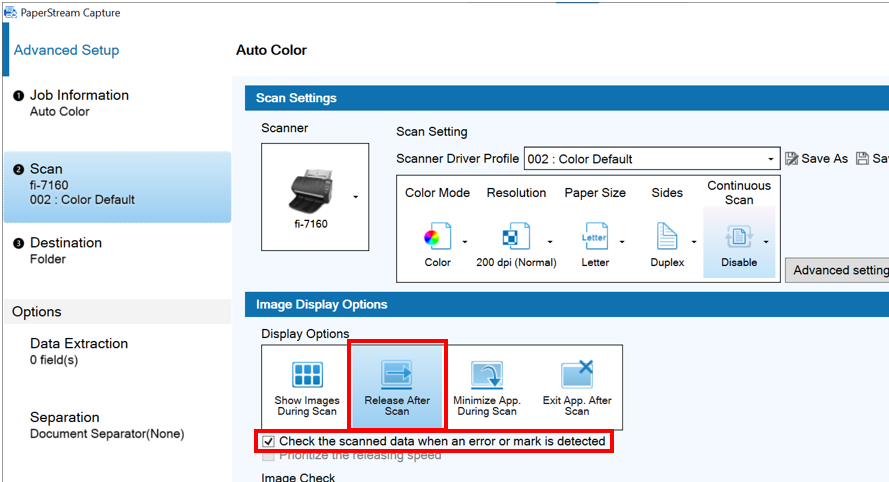Expand the Color Mode dropdown arrow
Viewport: 889px width, 482px height.
coord(465,242)
